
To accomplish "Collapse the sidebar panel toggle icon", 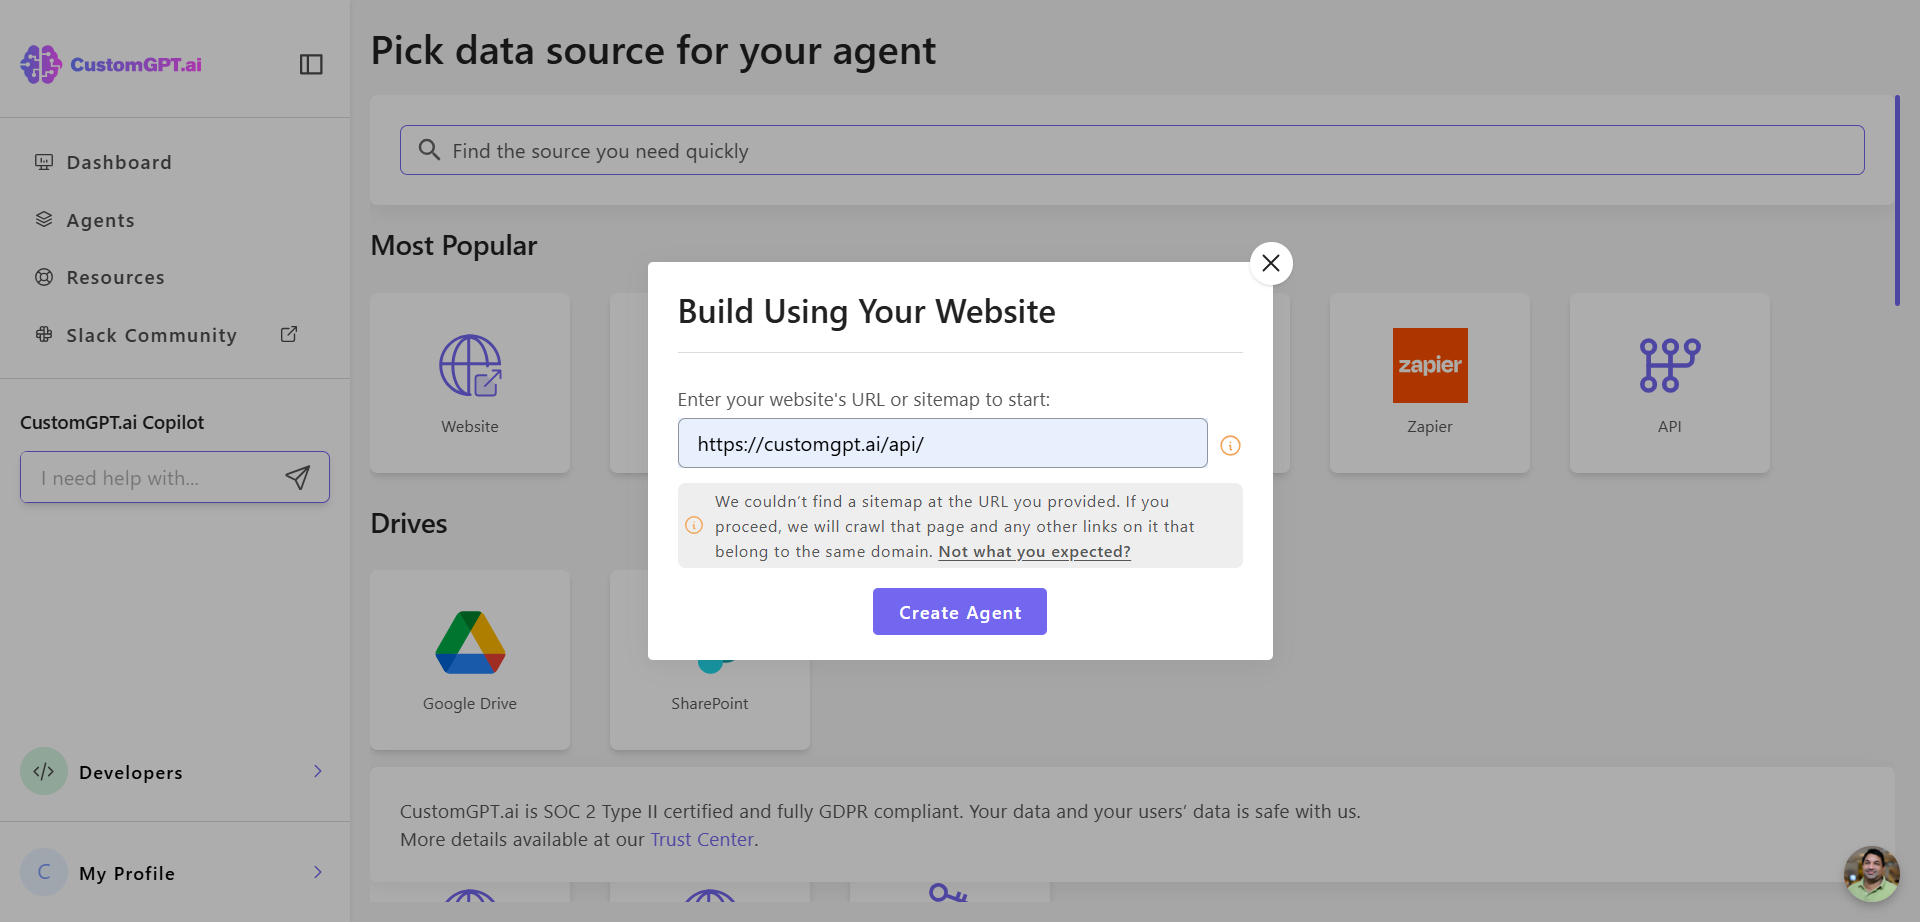I will pos(311,64).
